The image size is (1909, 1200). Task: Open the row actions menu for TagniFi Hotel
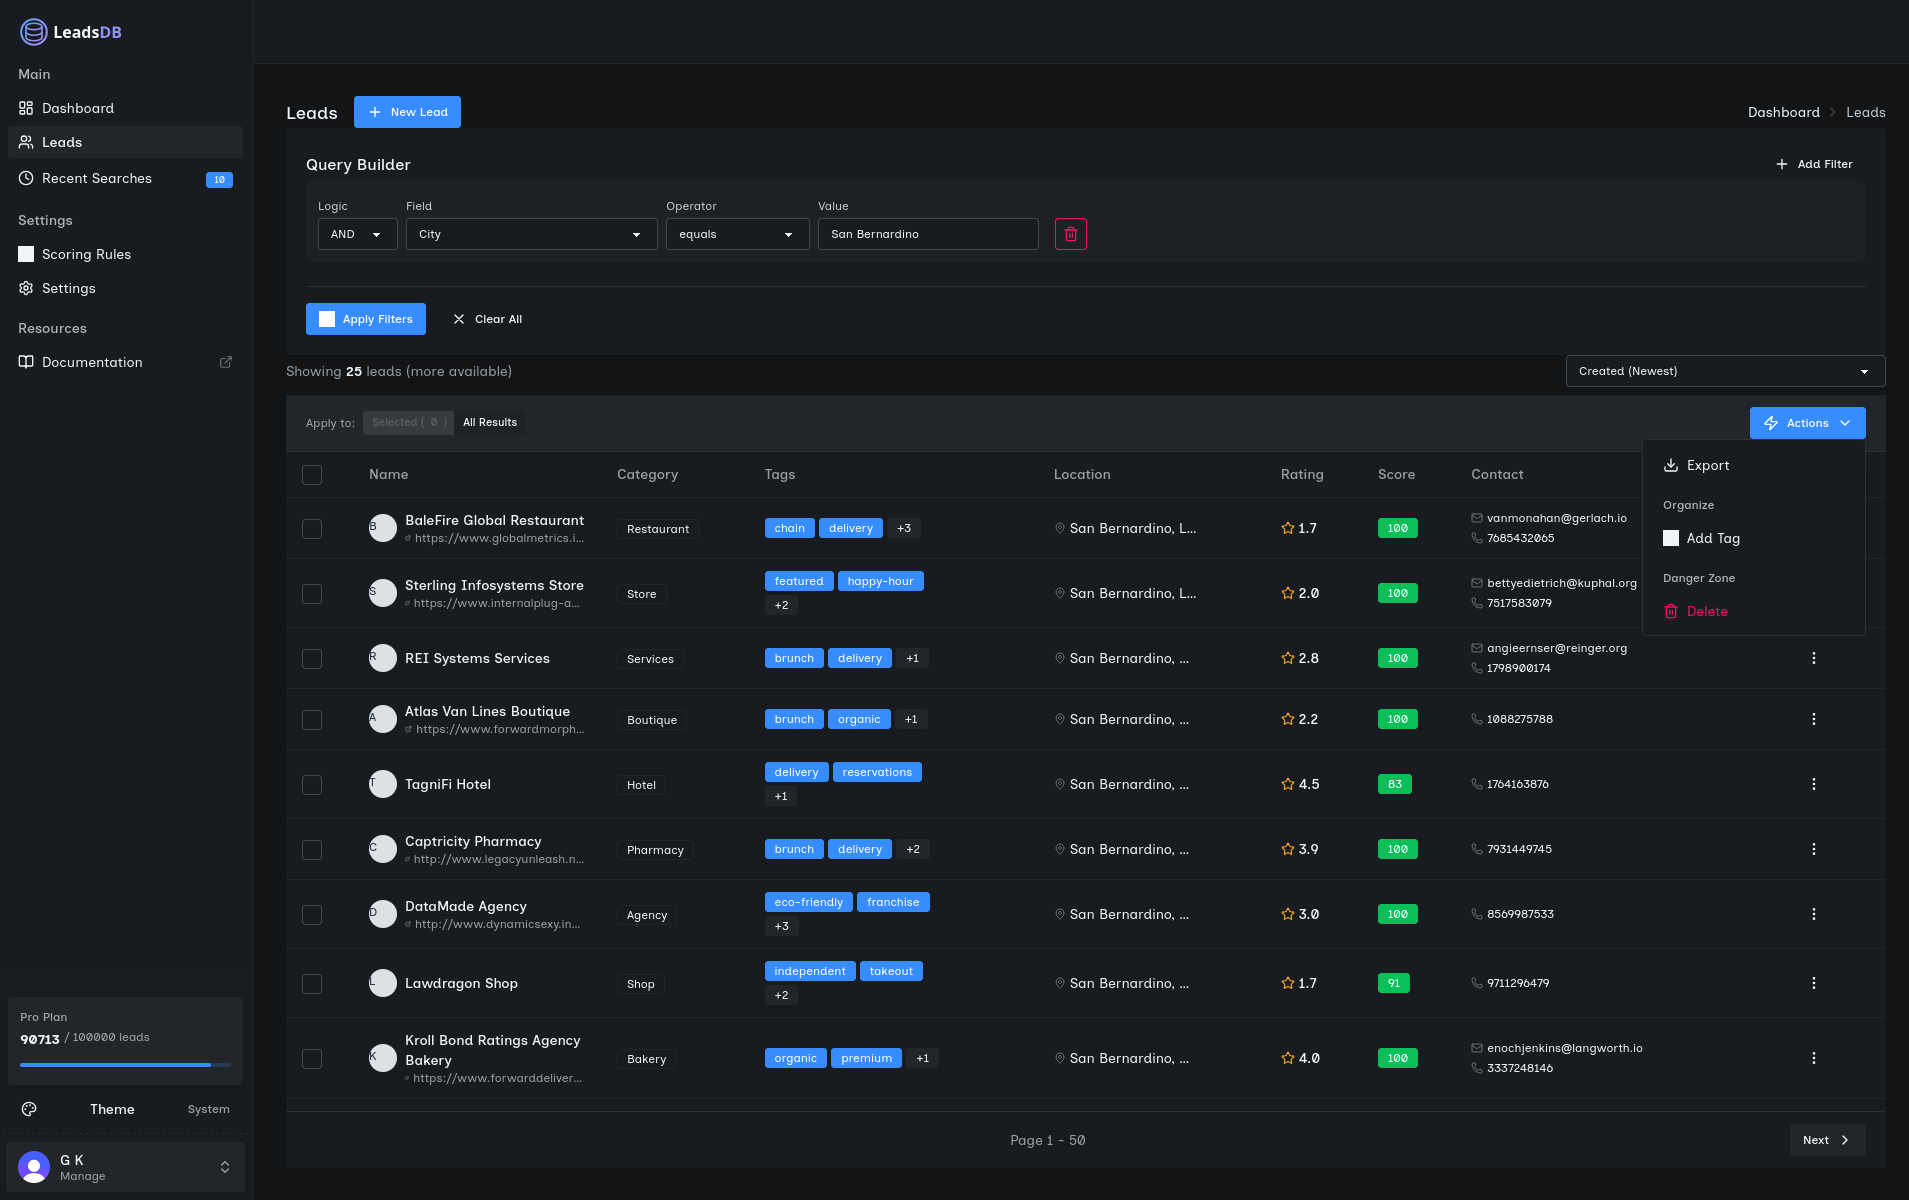pyautogui.click(x=1813, y=784)
